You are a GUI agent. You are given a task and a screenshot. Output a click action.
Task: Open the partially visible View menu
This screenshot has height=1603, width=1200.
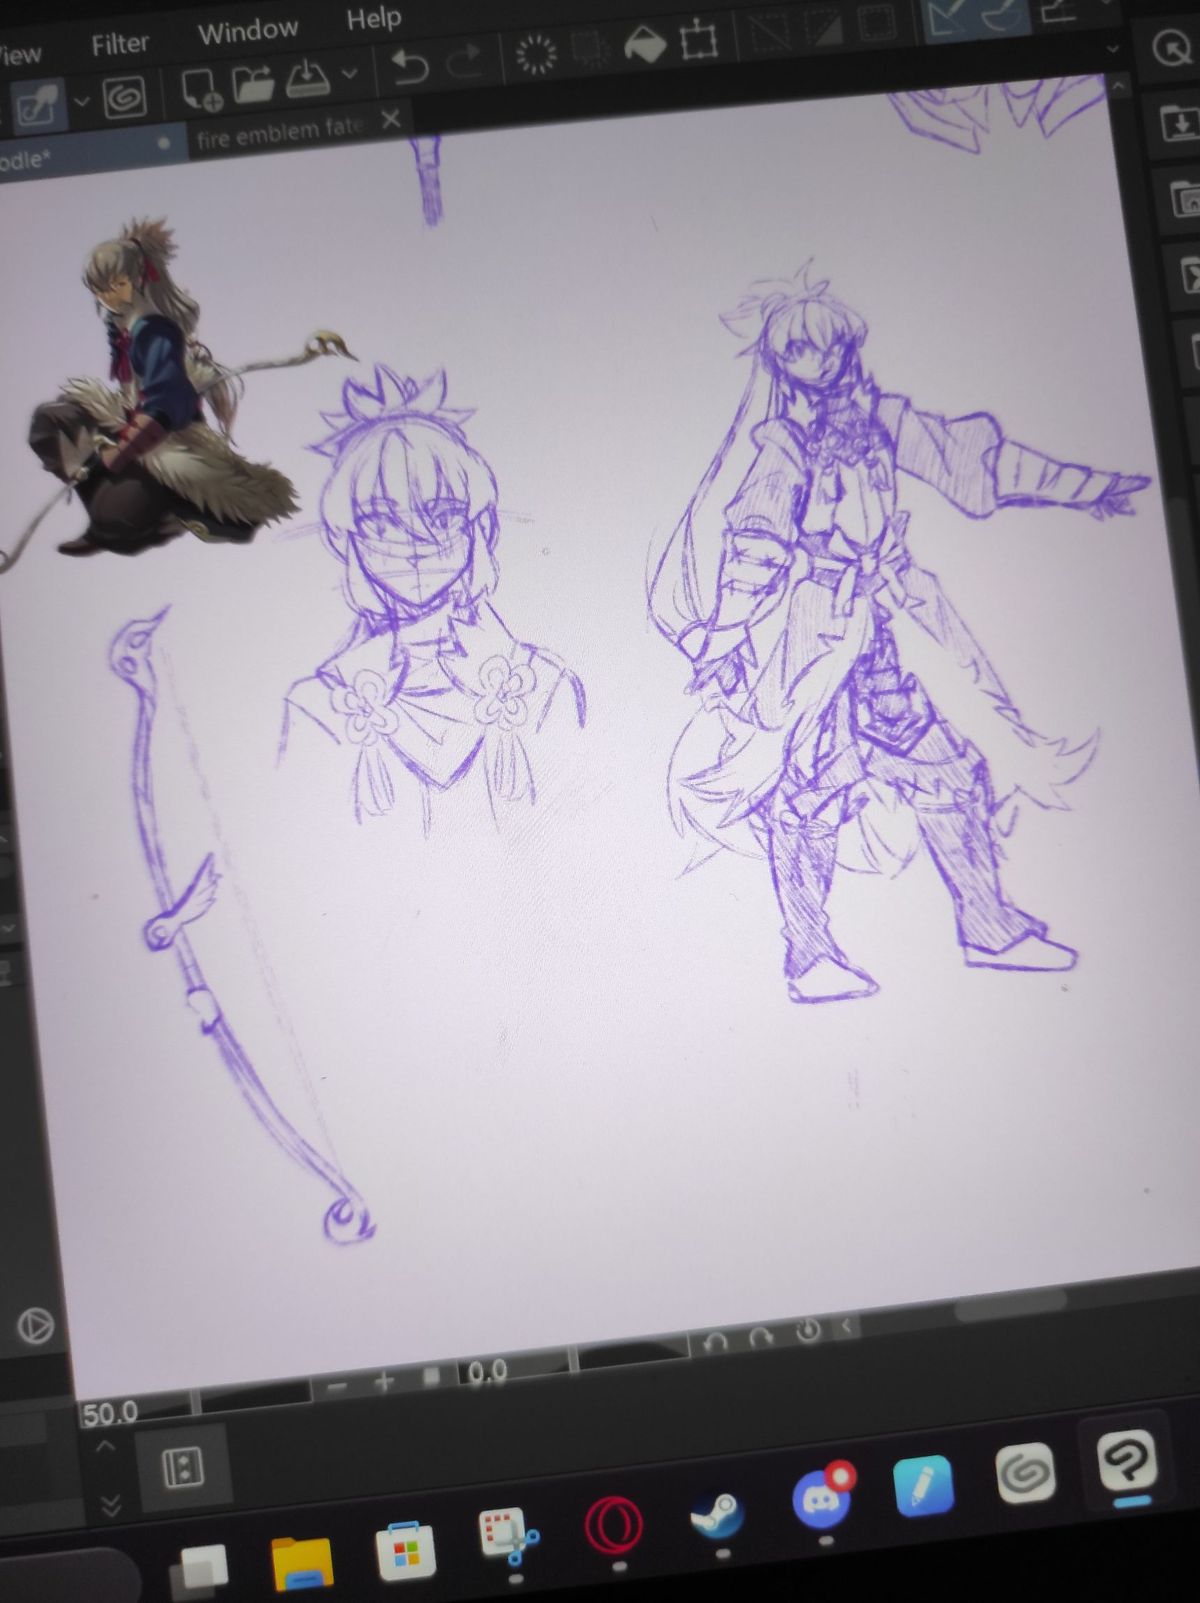pyautogui.click(x=20, y=53)
